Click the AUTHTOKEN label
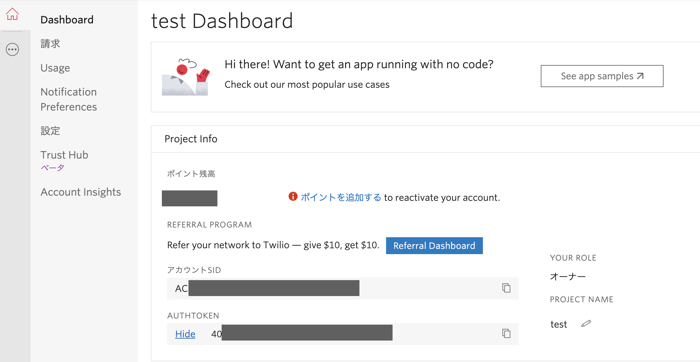The image size is (700, 362). click(x=193, y=316)
